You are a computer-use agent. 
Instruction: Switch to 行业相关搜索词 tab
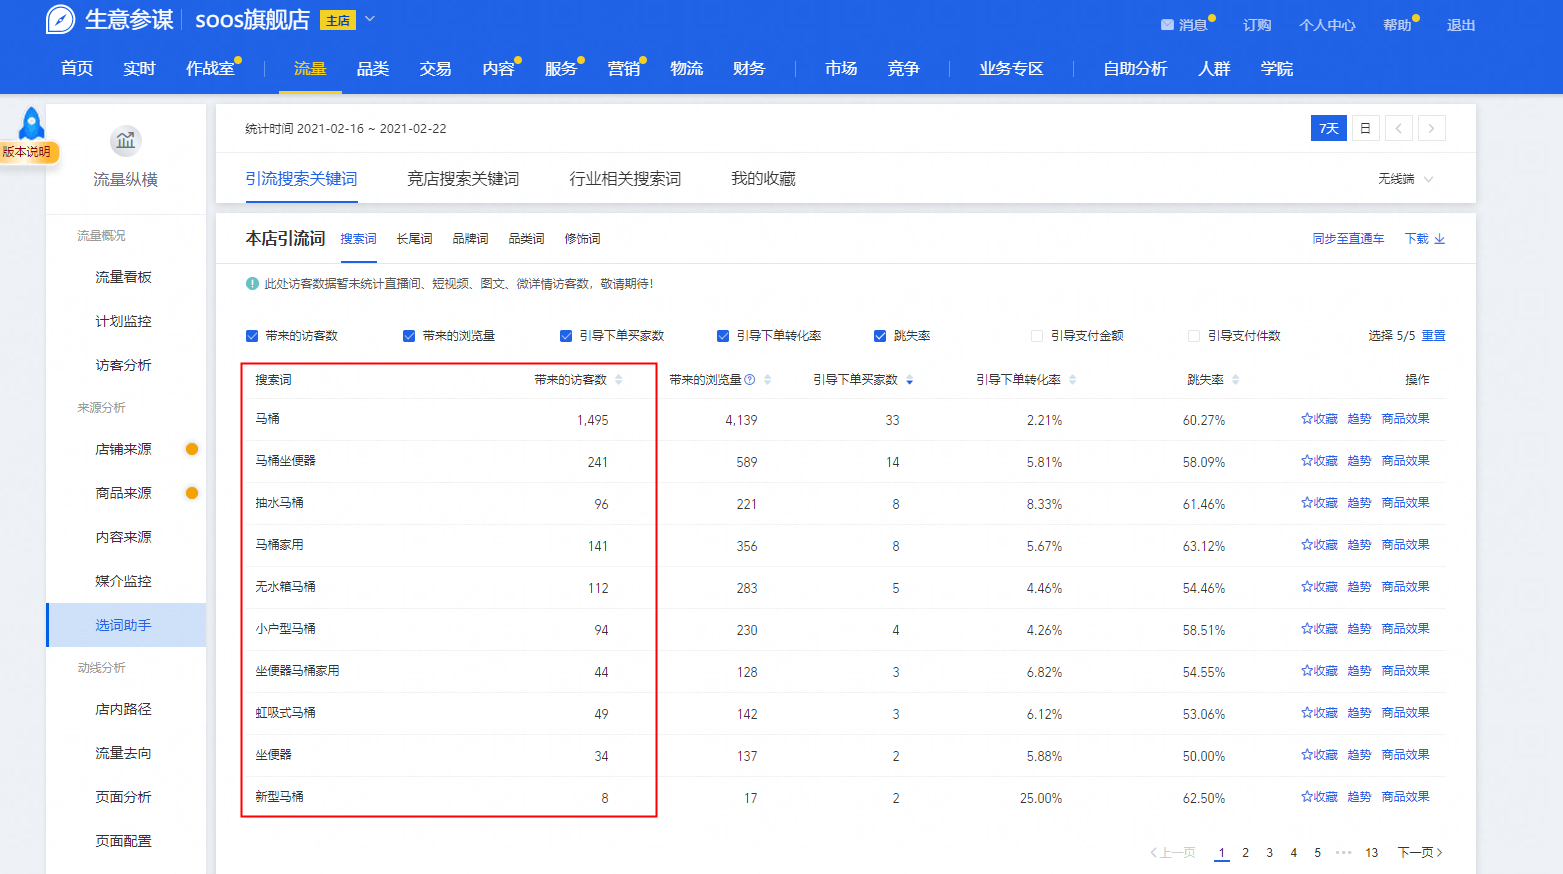(625, 179)
